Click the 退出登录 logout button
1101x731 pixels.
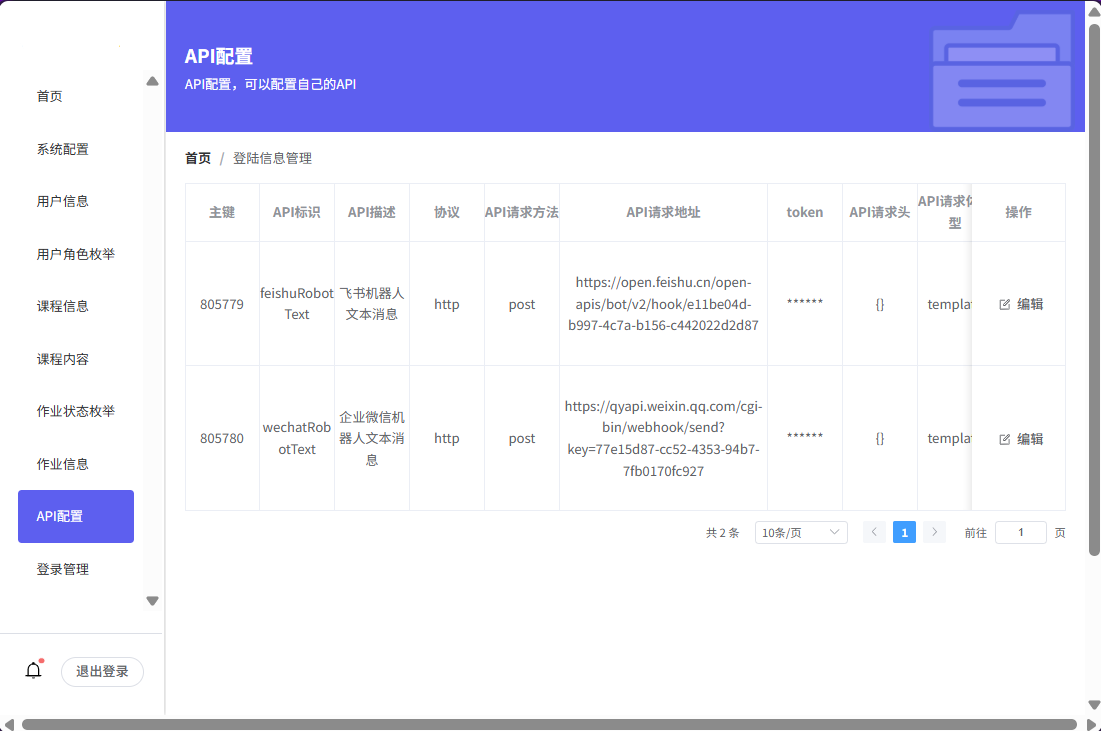pos(102,672)
